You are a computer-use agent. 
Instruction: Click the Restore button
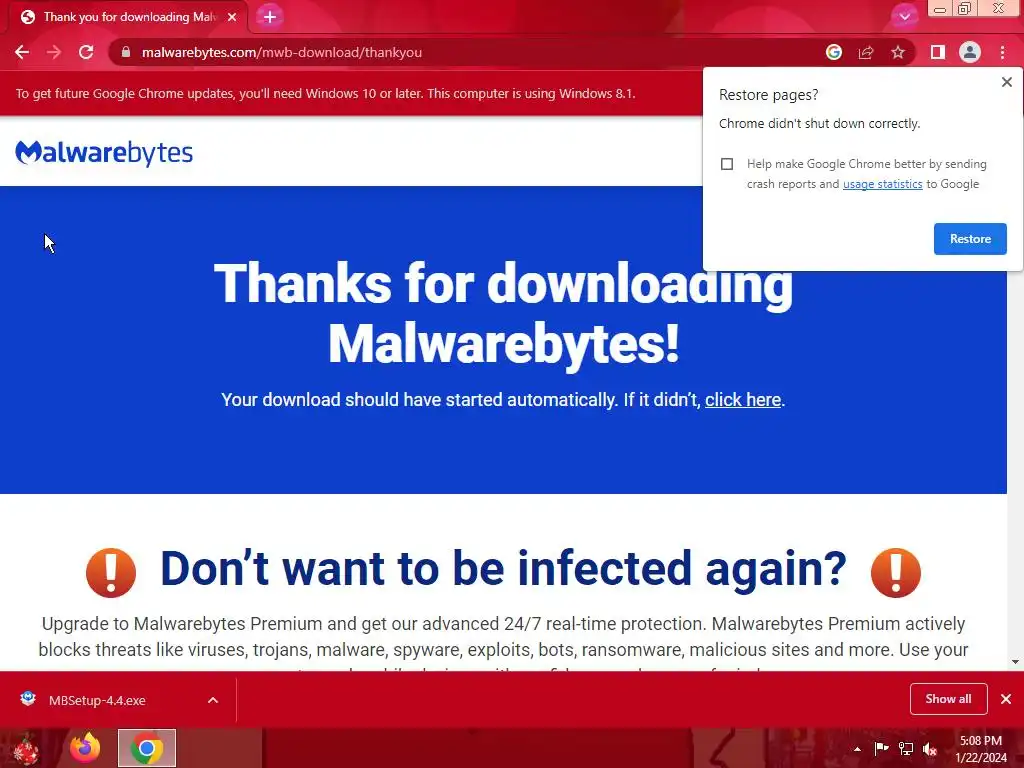click(x=970, y=239)
